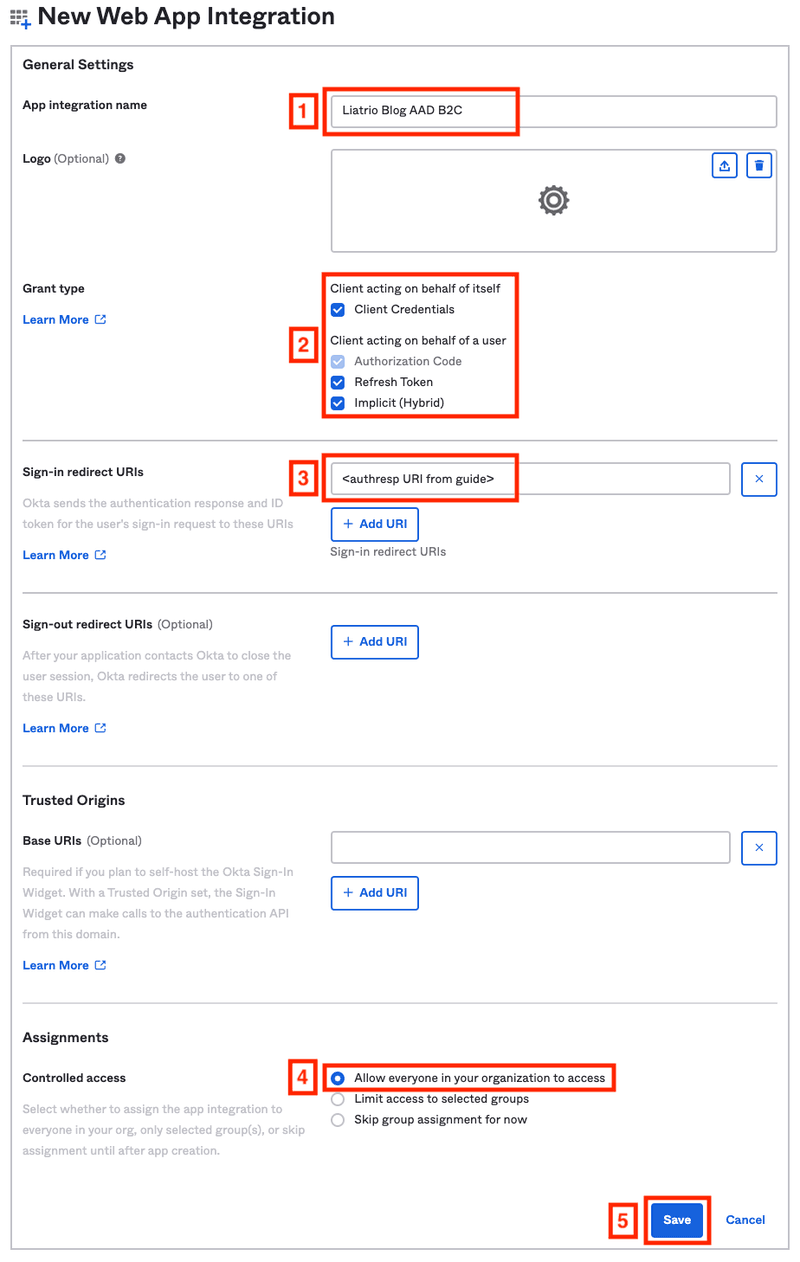The width and height of the screenshot is (800, 1262).
Task: Click the app integration icon in the page header
Action: tap(19, 17)
